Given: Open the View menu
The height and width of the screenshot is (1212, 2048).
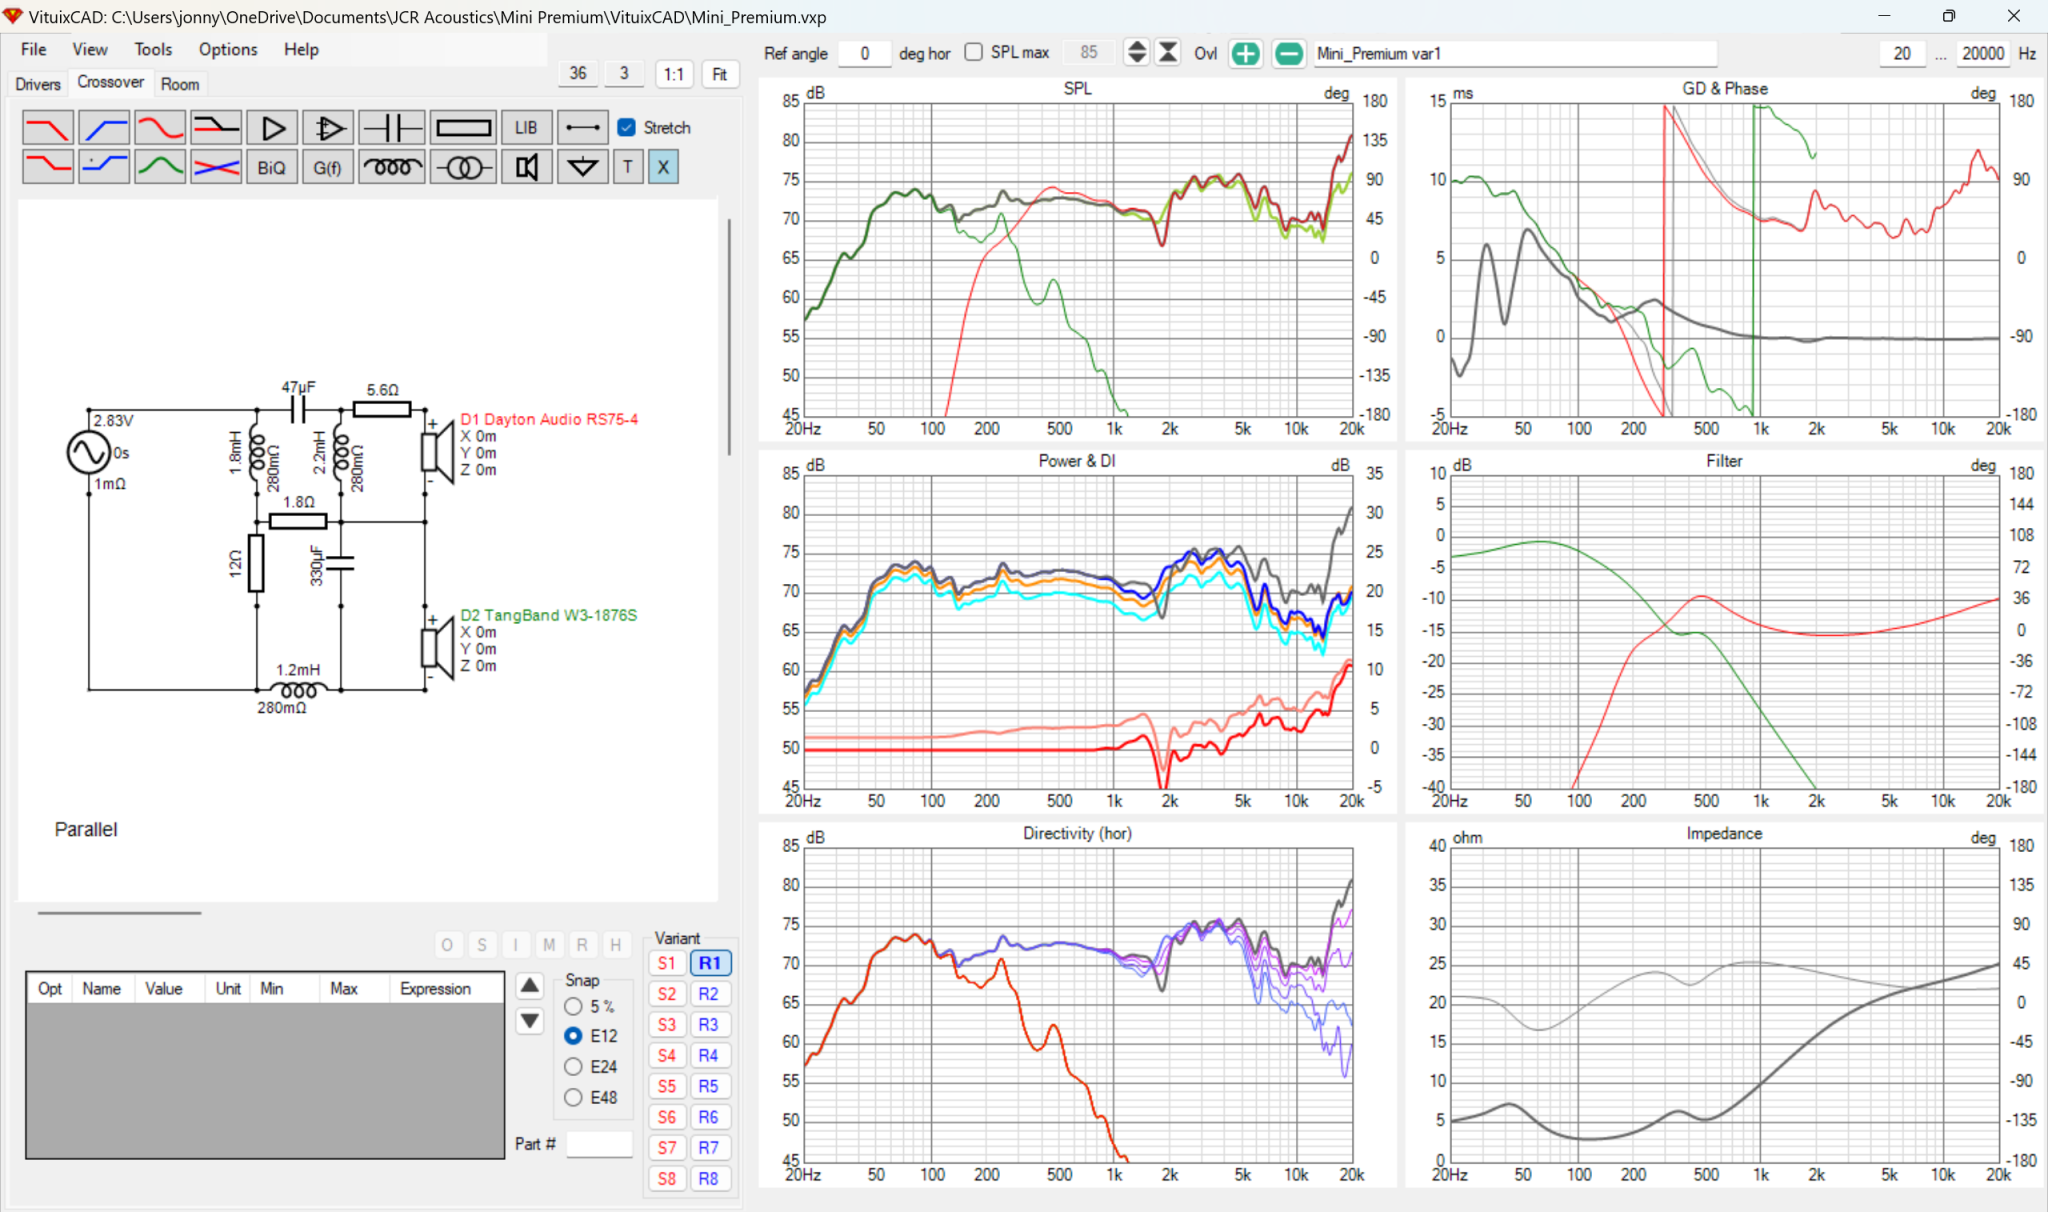Looking at the screenshot, I should [89, 49].
